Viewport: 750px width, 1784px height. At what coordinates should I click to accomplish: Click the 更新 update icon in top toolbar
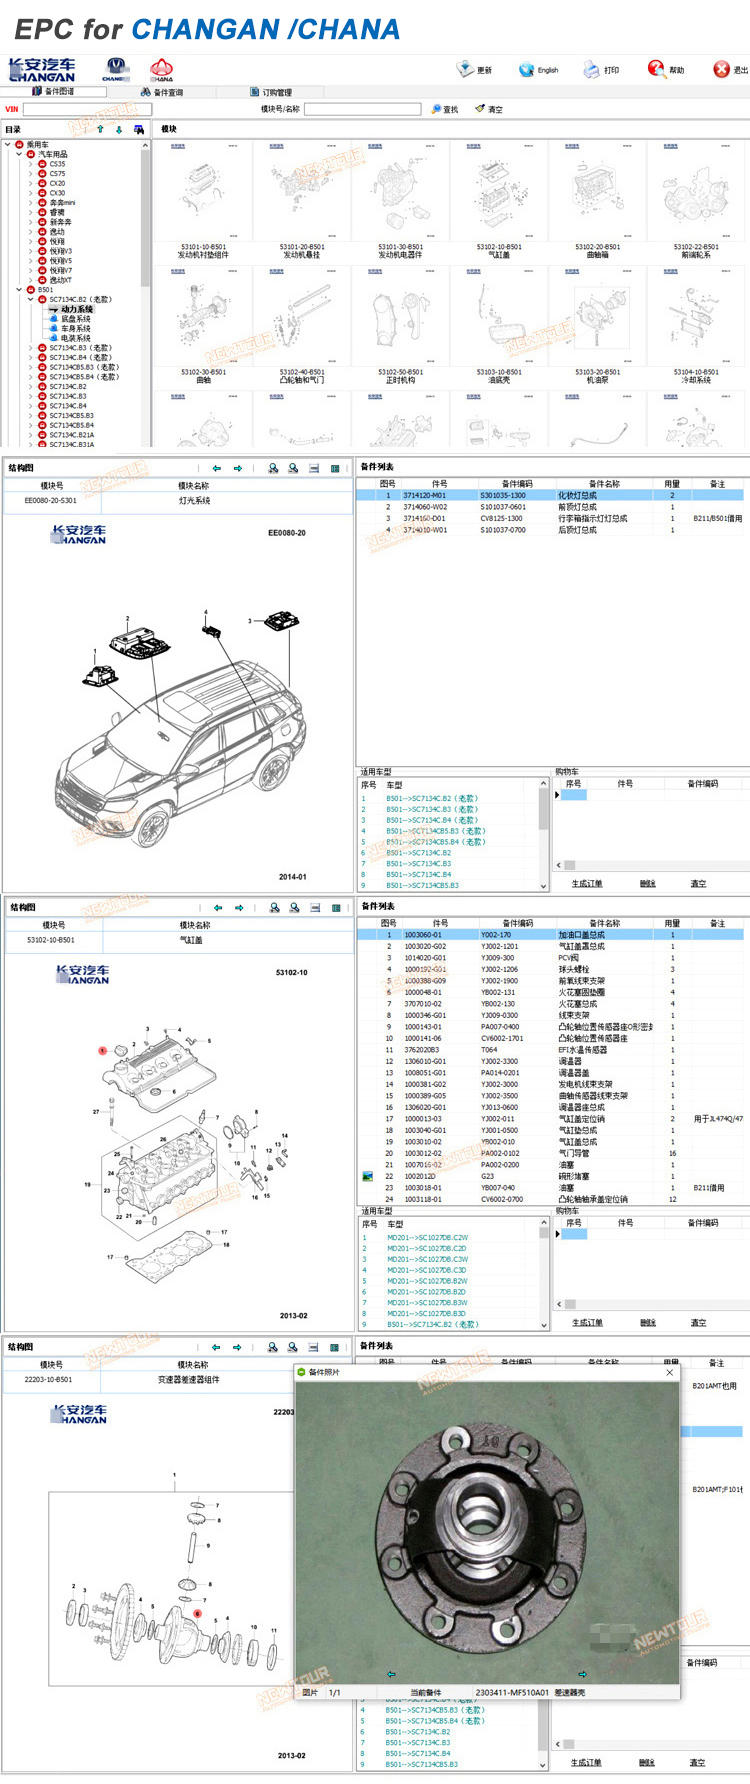(x=465, y=69)
